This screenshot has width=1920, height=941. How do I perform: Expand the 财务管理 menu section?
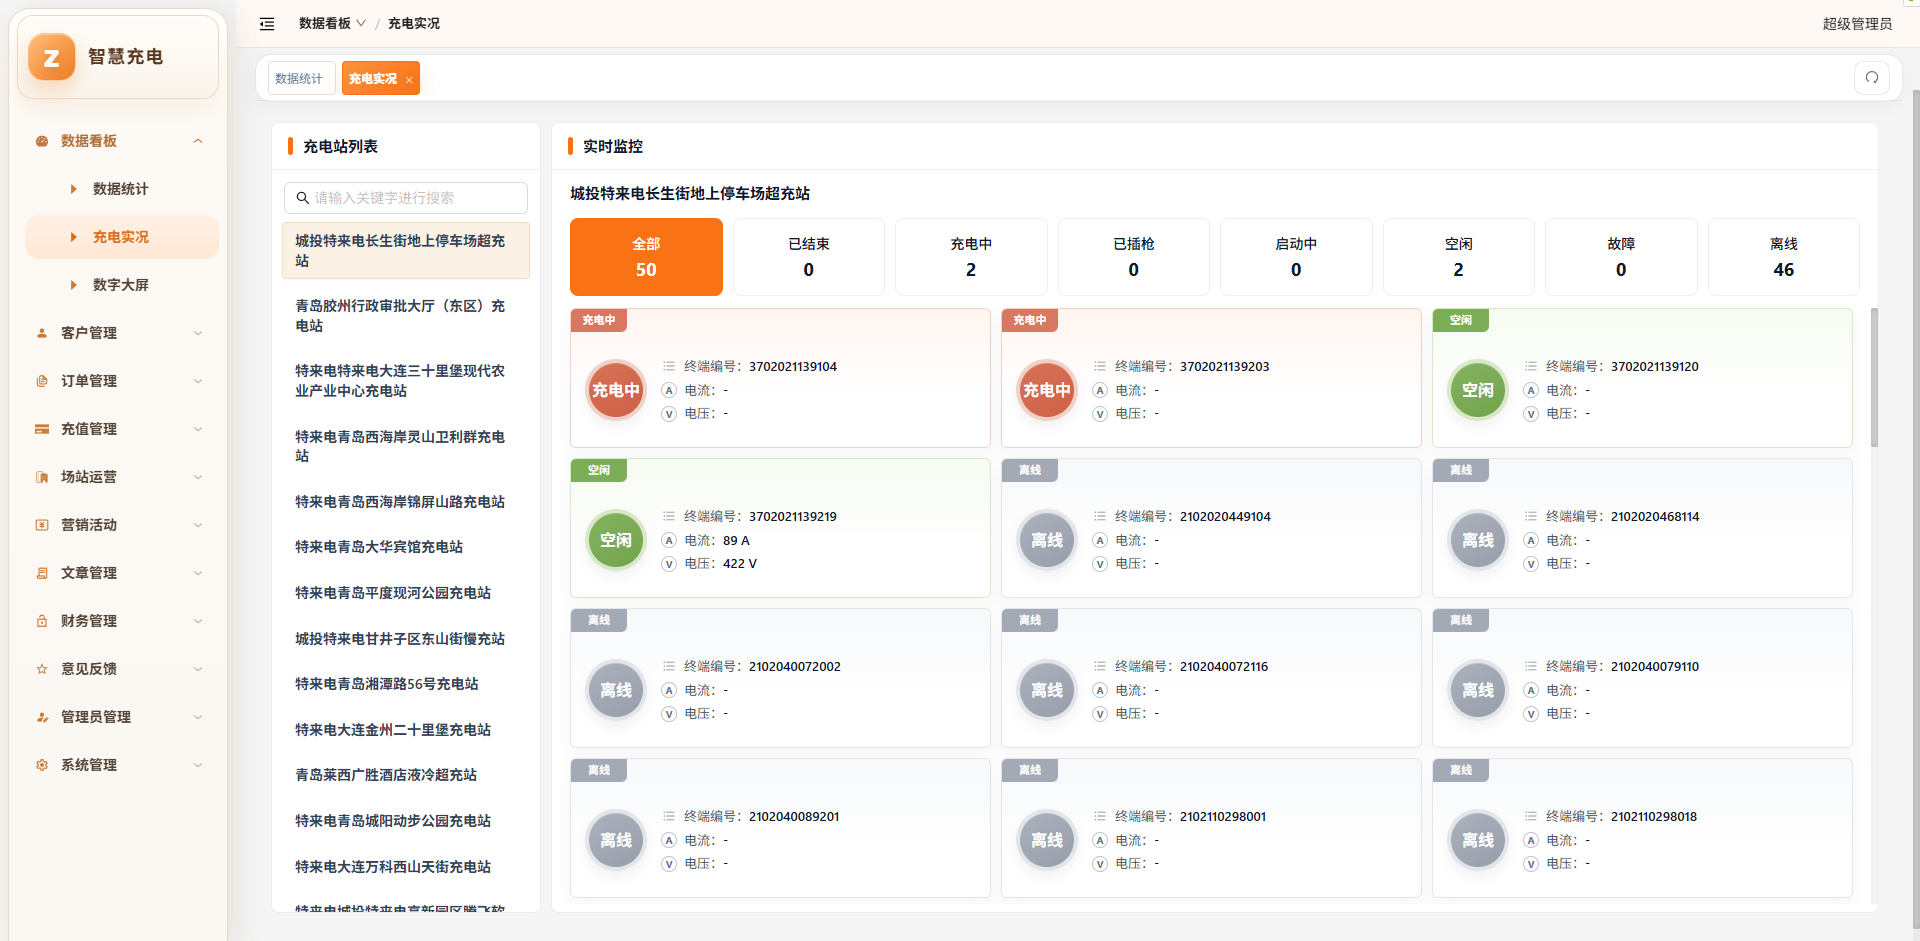tap(120, 621)
